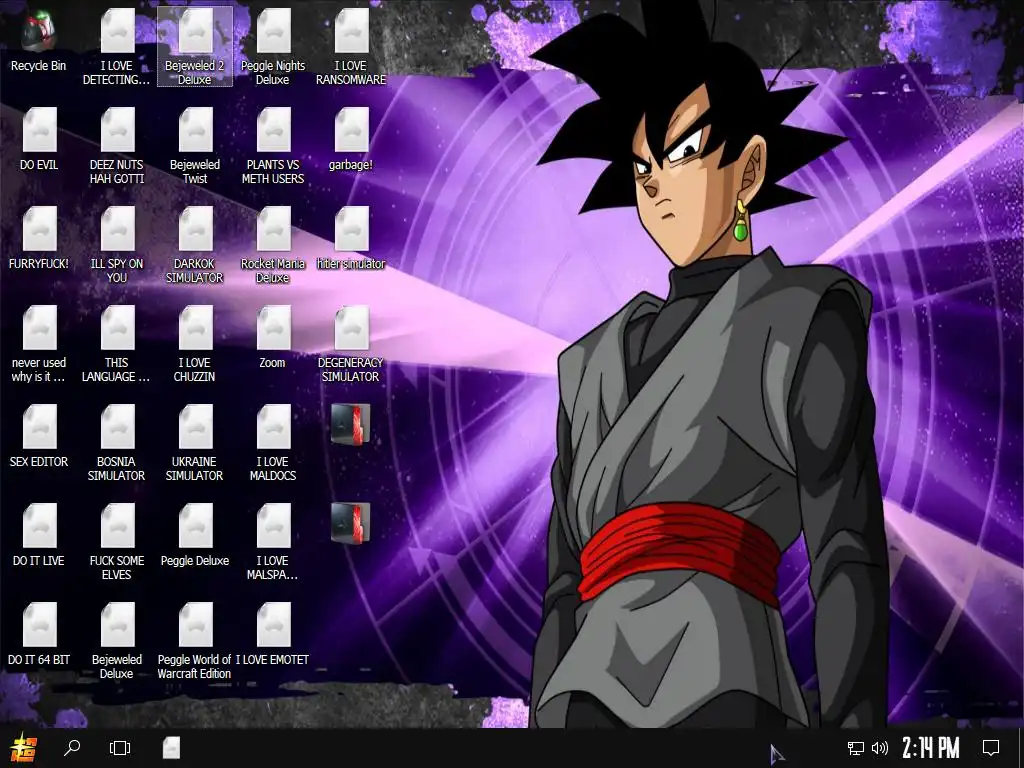
Task: Click the garbage! desktop file
Action: [x=351, y=140]
